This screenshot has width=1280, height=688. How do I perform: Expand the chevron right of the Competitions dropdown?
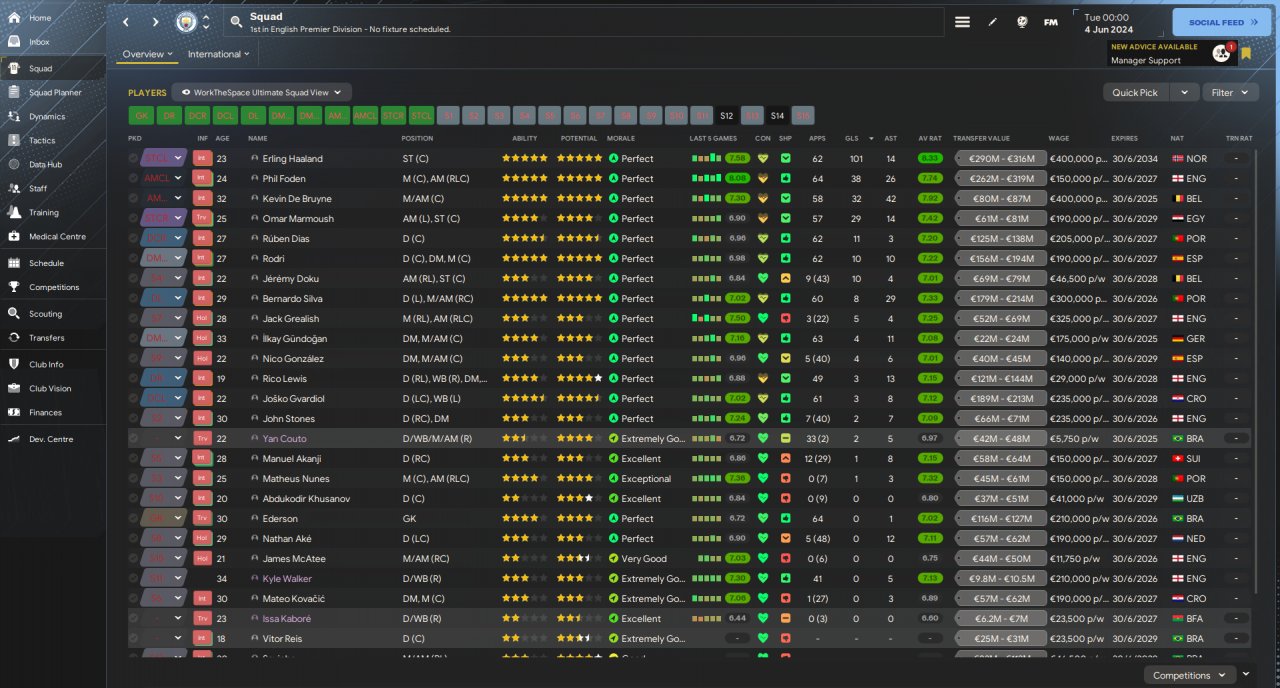coord(1246,675)
